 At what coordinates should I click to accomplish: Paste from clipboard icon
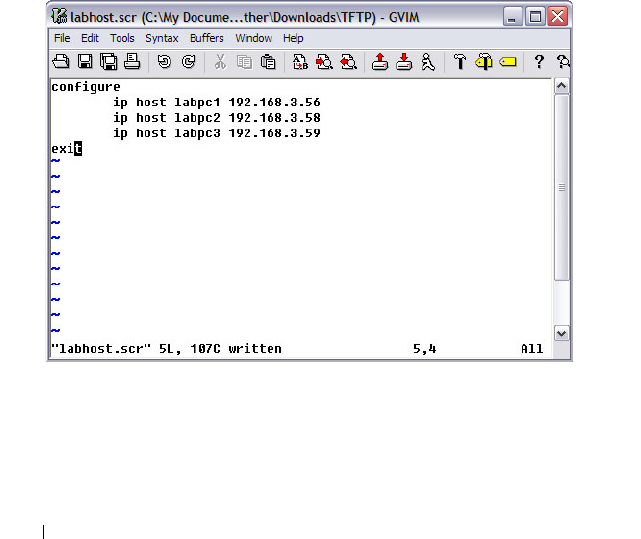[268, 62]
